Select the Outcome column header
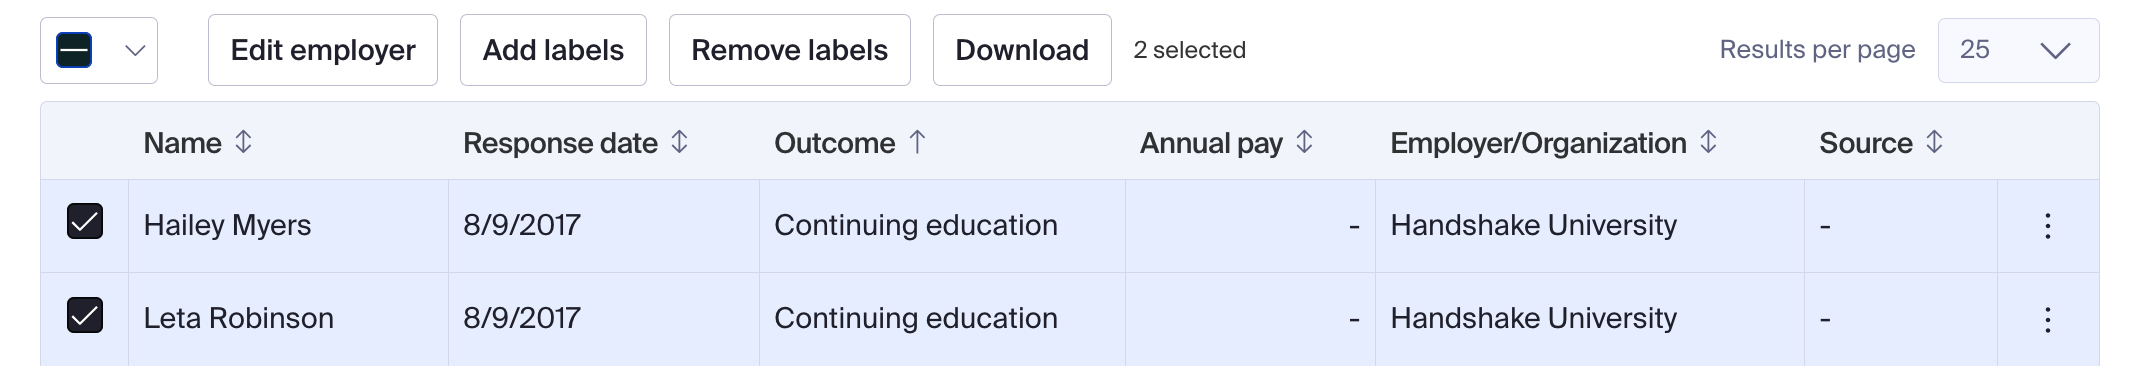 coord(835,143)
